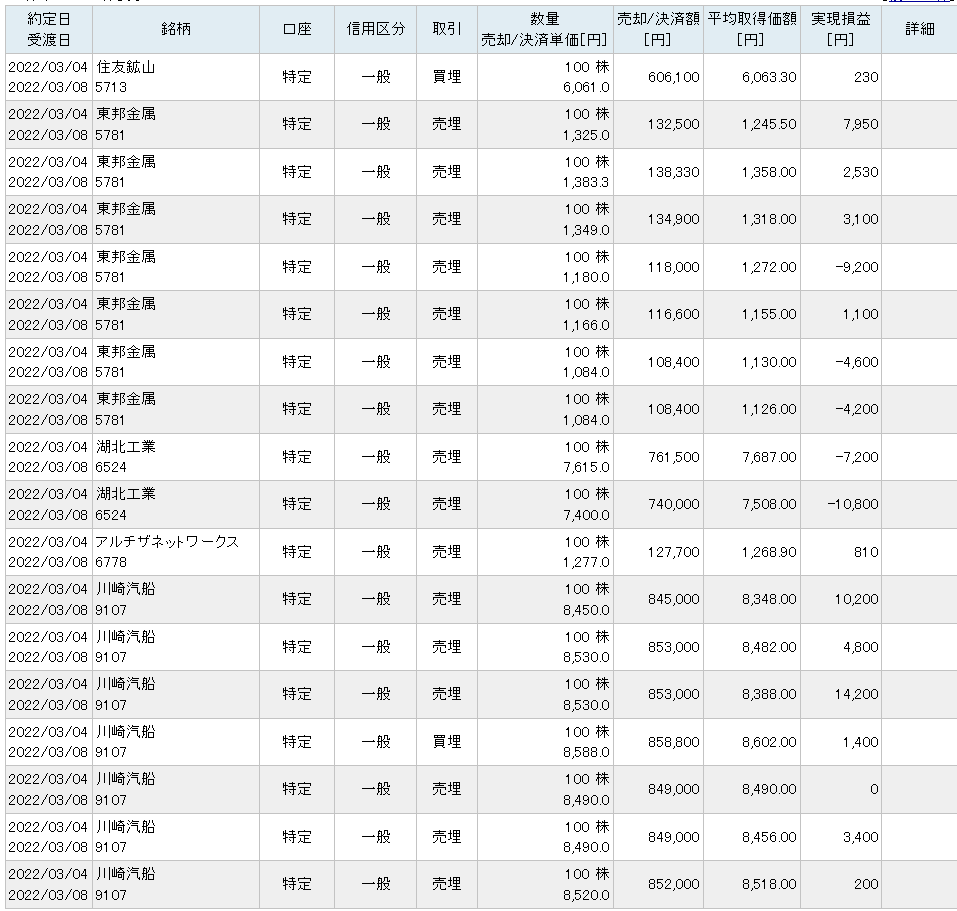The height and width of the screenshot is (911, 957).
Task: Click the realized loss -4,600
Action: tap(858, 362)
